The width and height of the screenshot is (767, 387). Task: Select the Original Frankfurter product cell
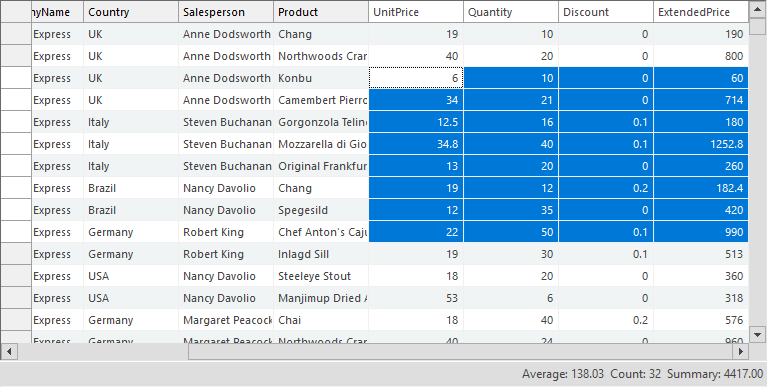pyautogui.click(x=320, y=166)
